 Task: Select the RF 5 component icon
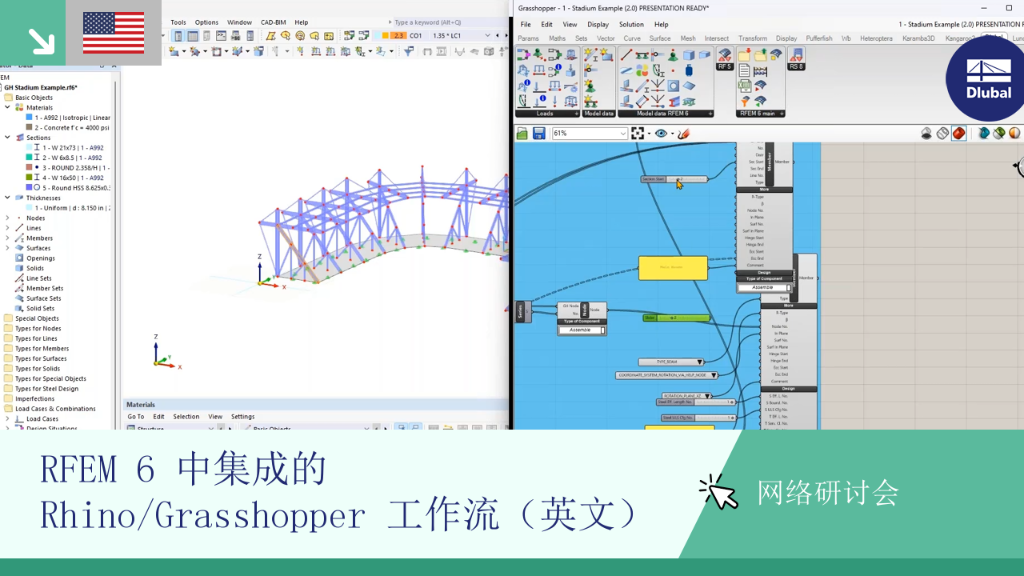[x=725, y=59]
